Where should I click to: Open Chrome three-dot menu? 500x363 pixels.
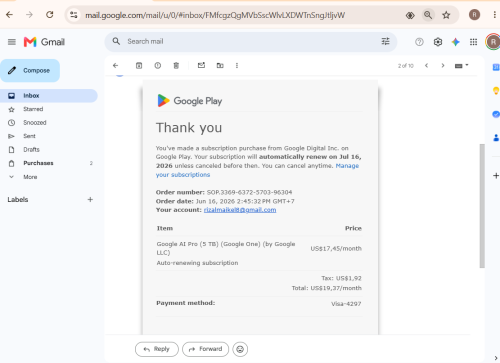[495, 15]
